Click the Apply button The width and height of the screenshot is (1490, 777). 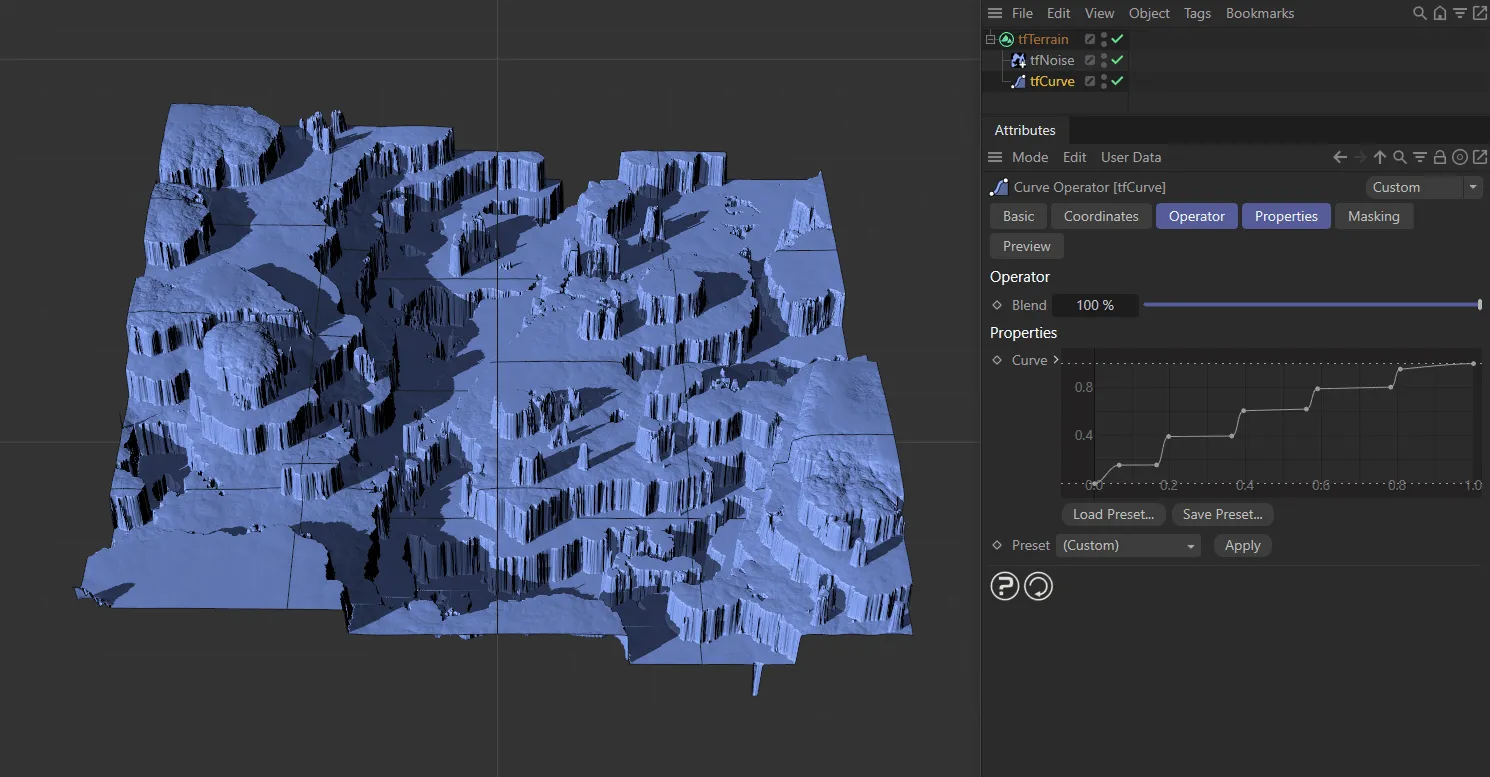pyautogui.click(x=1242, y=546)
